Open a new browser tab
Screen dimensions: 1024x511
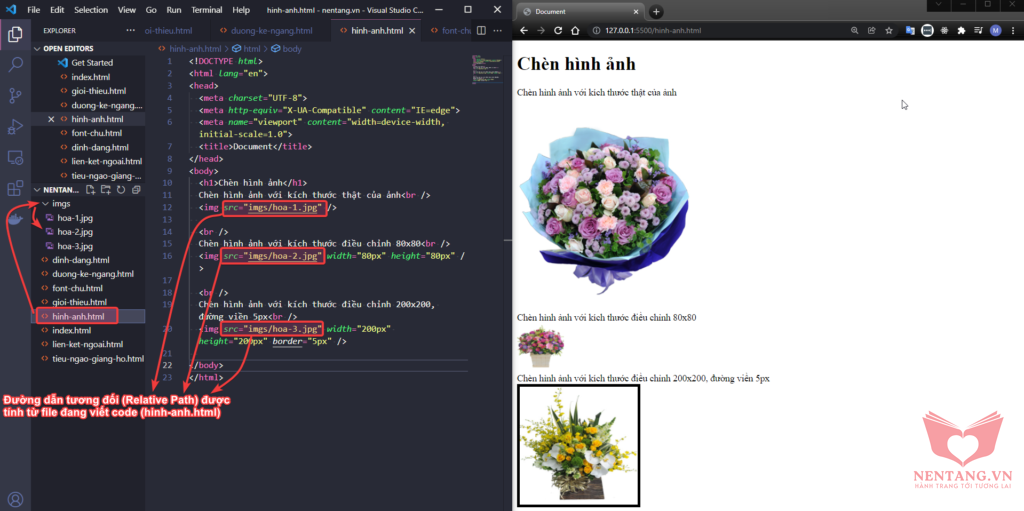point(656,11)
